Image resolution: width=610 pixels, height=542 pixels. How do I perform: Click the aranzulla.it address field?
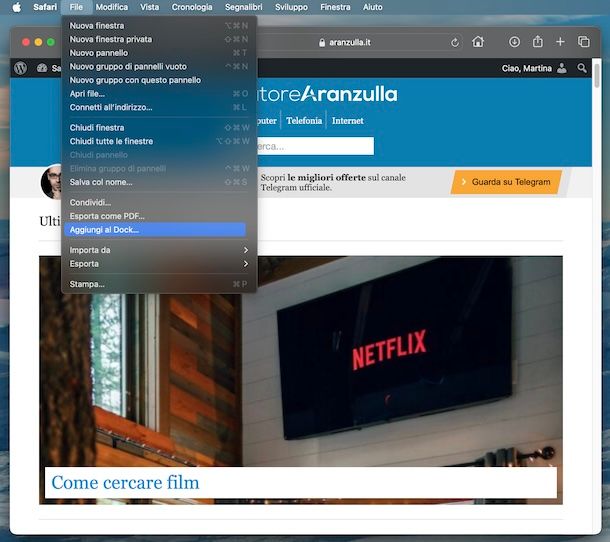[x=358, y=42]
